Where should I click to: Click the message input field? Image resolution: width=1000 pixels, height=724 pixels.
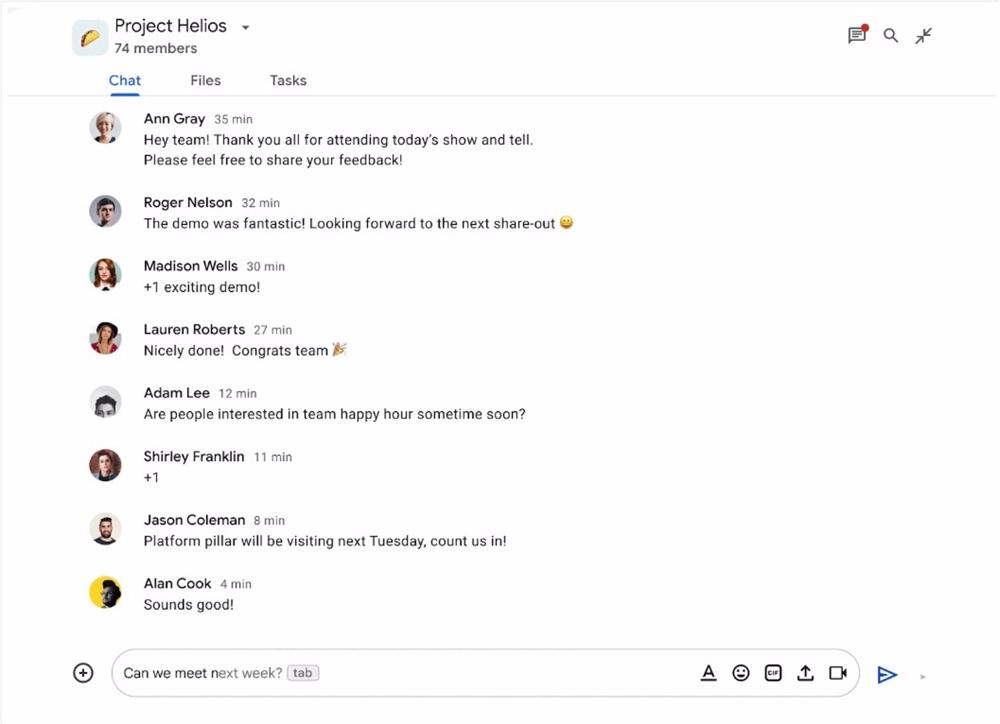point(400,672)
